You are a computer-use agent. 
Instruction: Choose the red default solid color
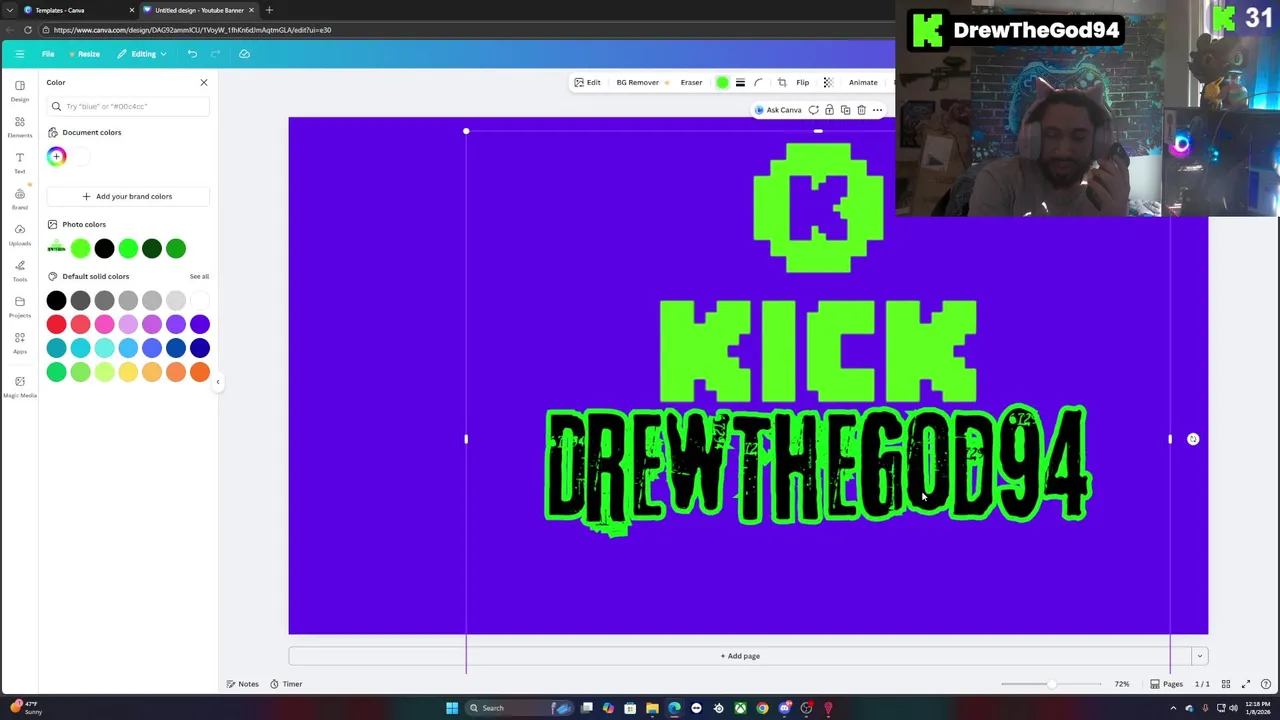[56, 324]
